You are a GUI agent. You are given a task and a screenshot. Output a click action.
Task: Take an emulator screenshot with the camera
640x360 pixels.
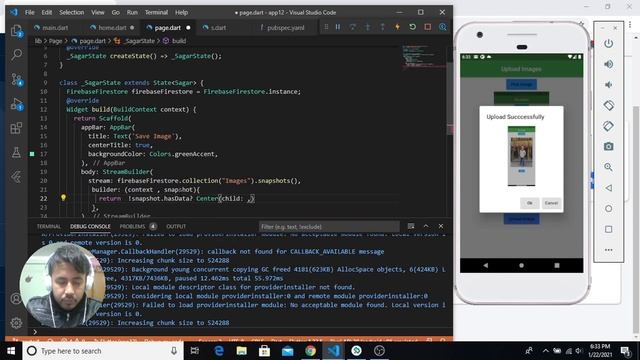pos(609,147)
